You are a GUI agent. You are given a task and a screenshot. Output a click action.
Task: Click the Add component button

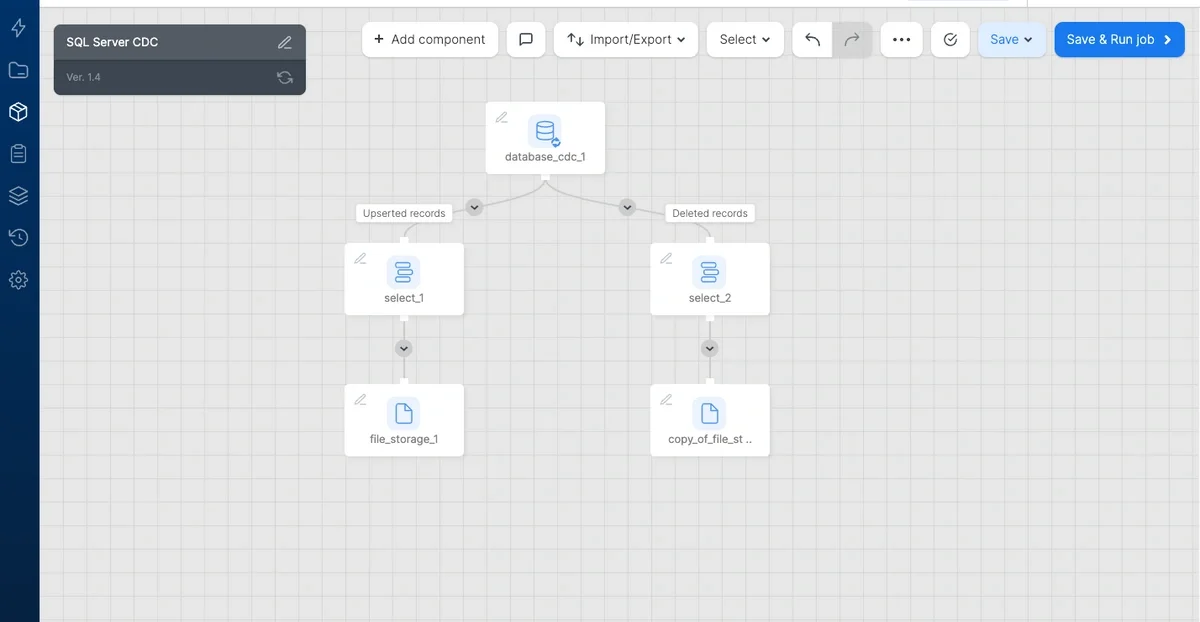pyautogui.click(x=430, y=39)
